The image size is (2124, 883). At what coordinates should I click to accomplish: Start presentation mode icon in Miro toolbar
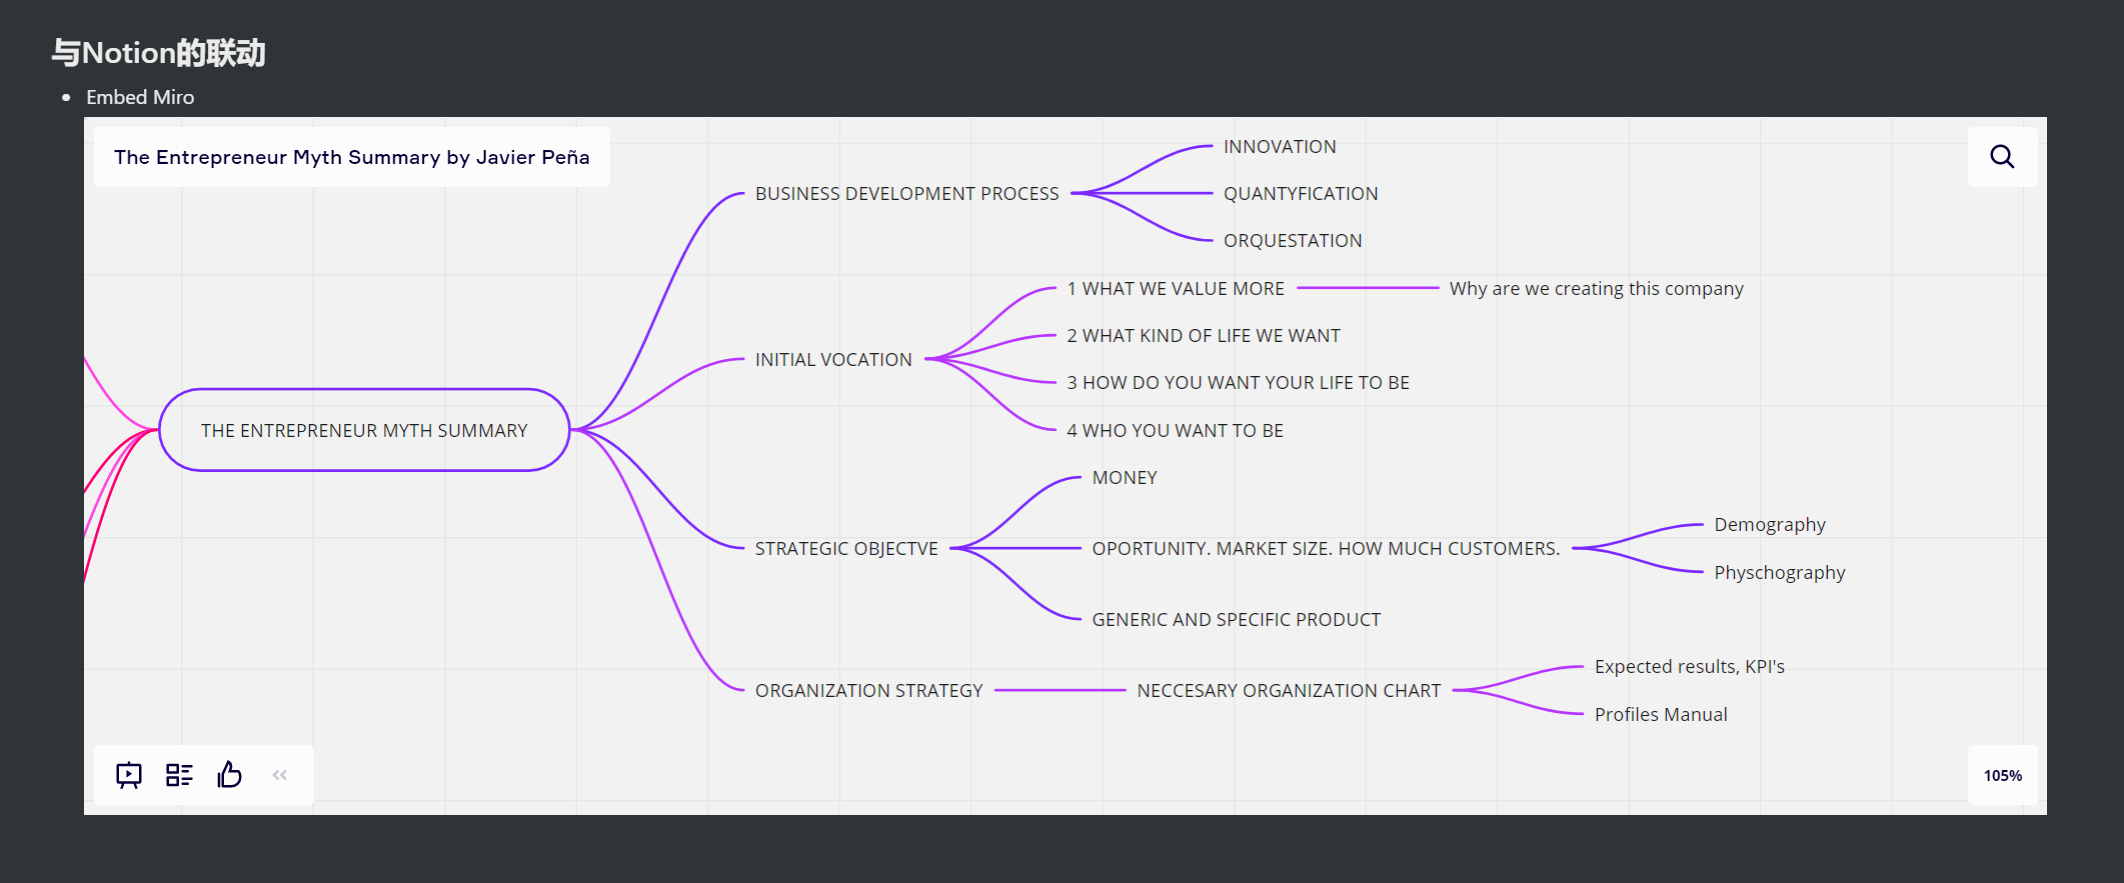tap(129, 775)
